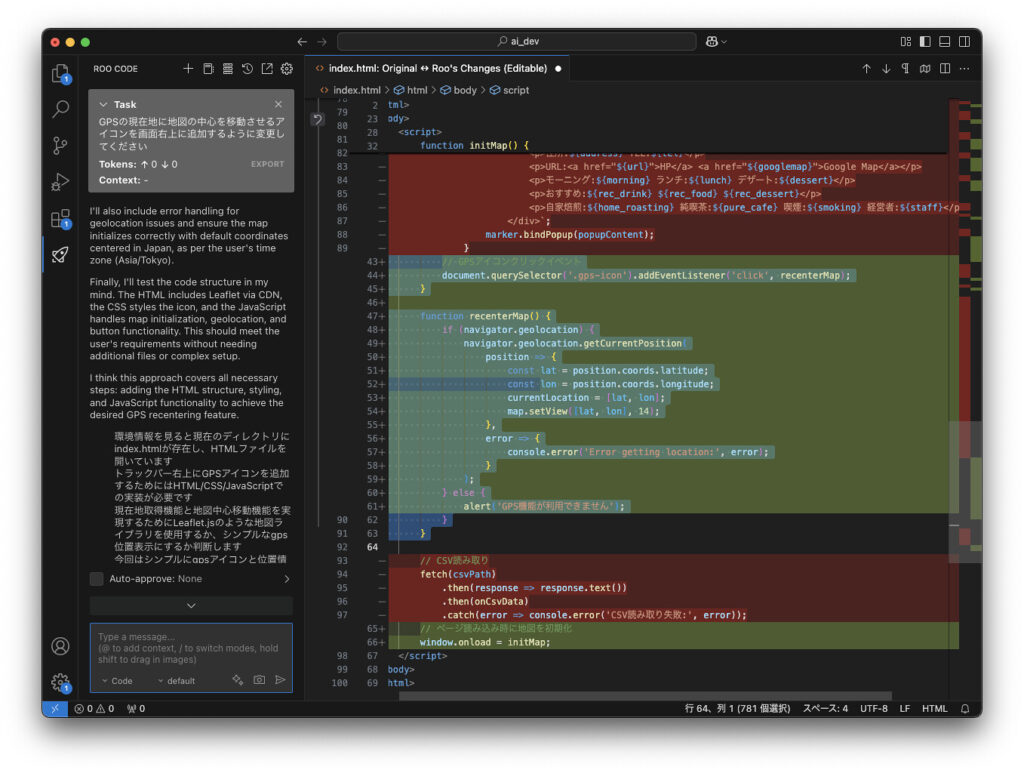Click the camera icon to add images
The image size is (1024, 773).
click(x=259, y=680)
